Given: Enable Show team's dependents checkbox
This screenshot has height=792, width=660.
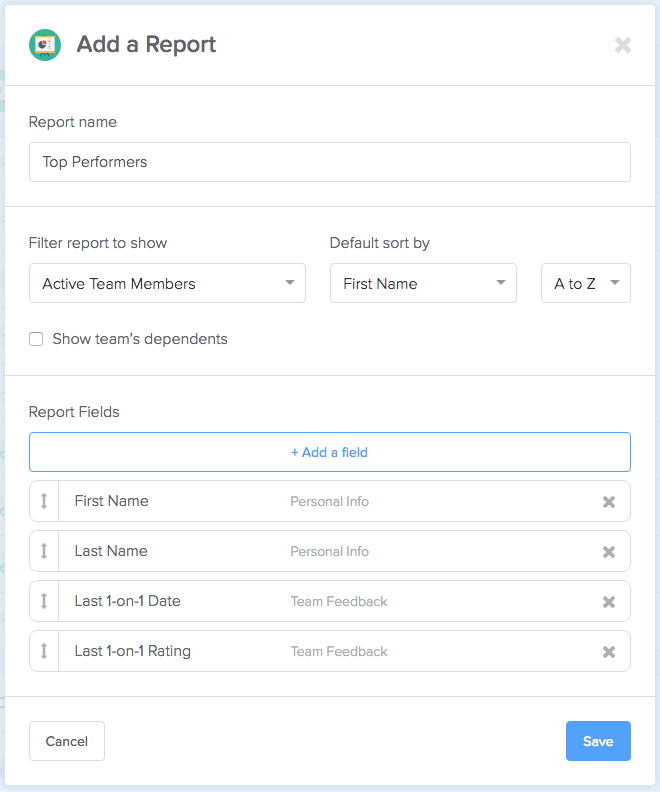Looking at the screenshot, I should (x=36, y=339).
